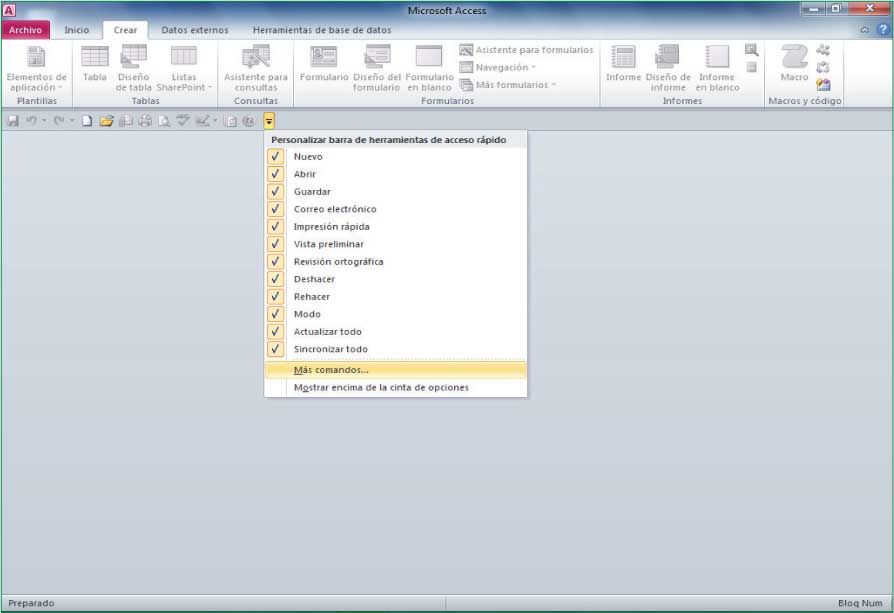894x613 pixels.
Task: Toggle Sincronizar todo option
Action: [396, 349]
